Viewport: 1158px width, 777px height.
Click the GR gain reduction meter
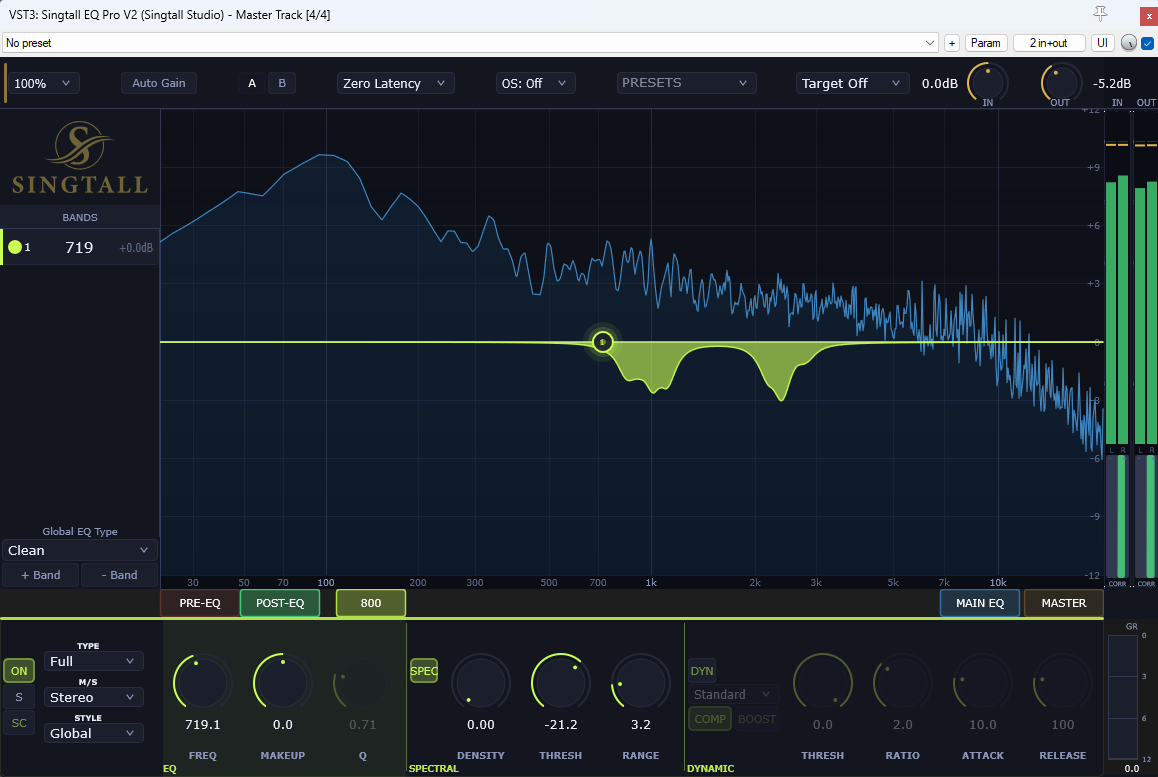(x=1123, y=696)
